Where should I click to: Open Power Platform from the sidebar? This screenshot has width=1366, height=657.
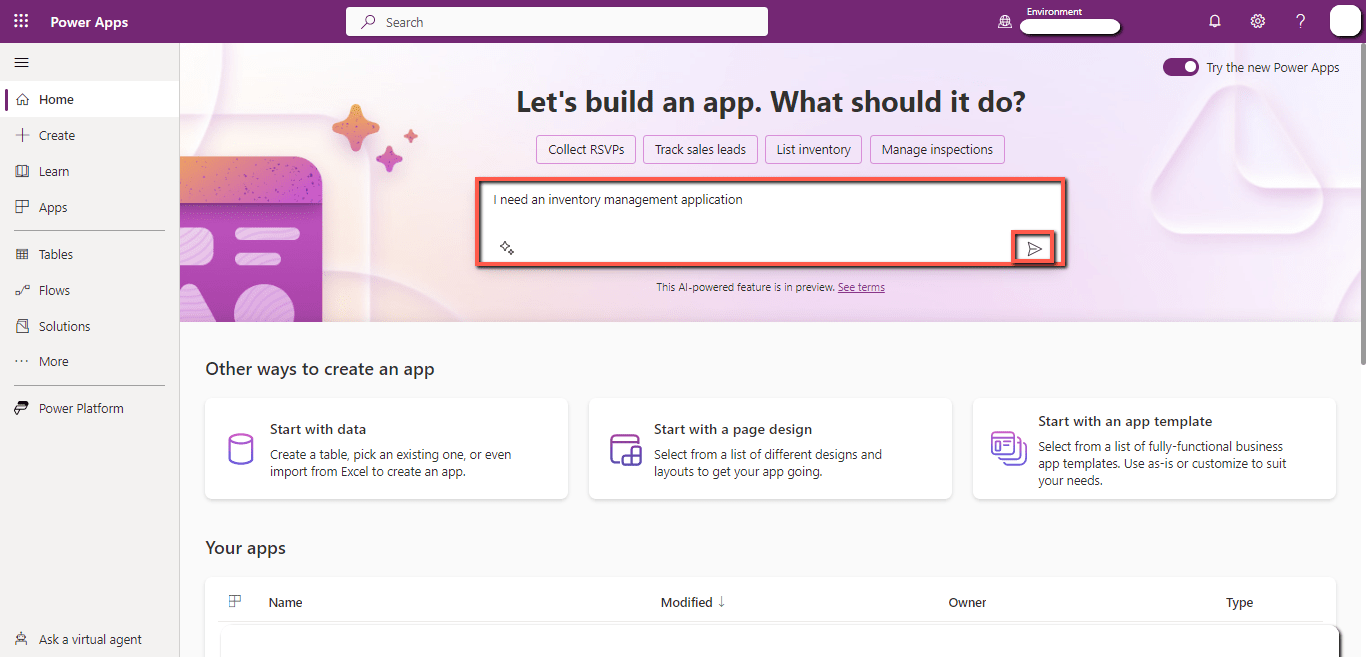pos(90,408)
